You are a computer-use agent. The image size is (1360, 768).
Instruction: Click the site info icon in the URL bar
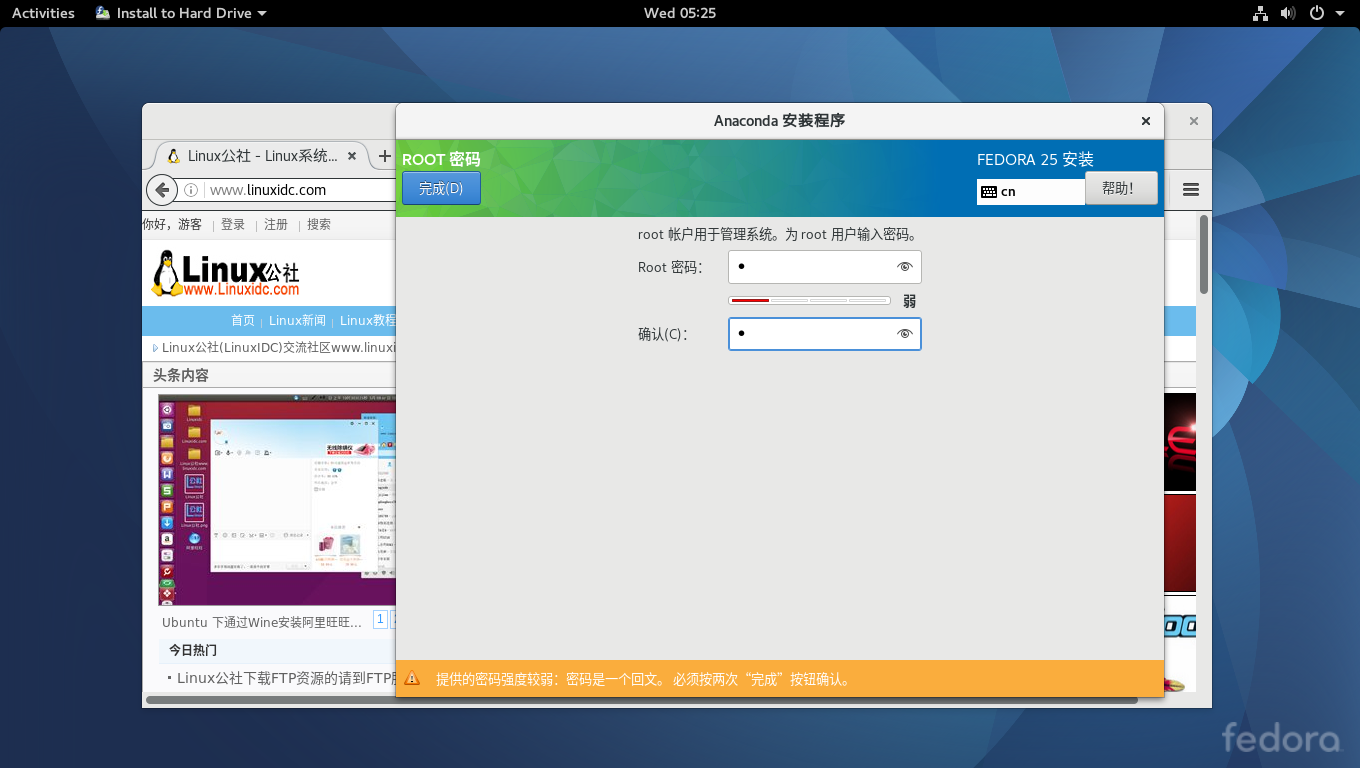coord(191,190)
